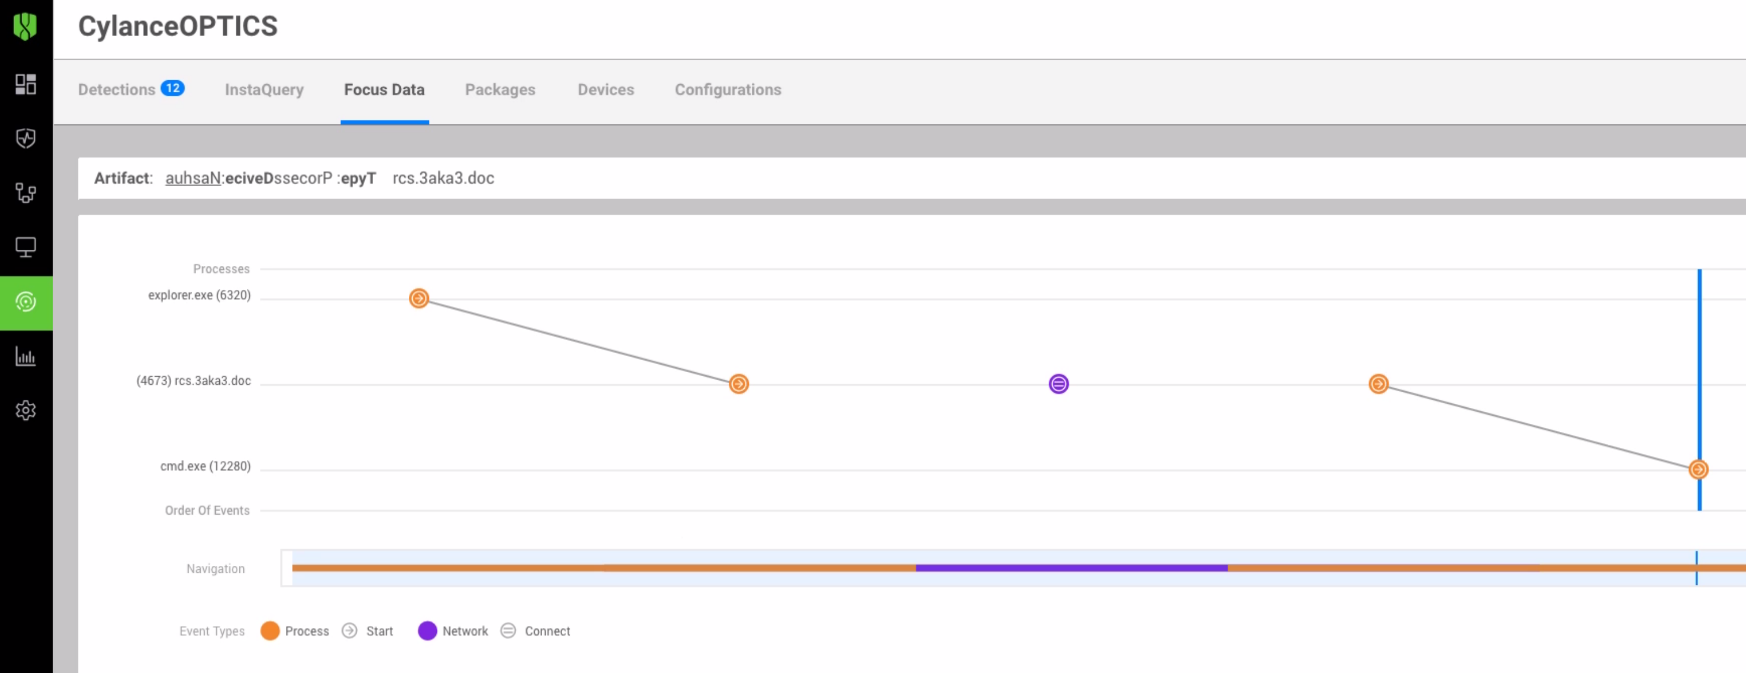Select the Focus Data tab
Screen dimensions: 1746x673
(384, 89)
